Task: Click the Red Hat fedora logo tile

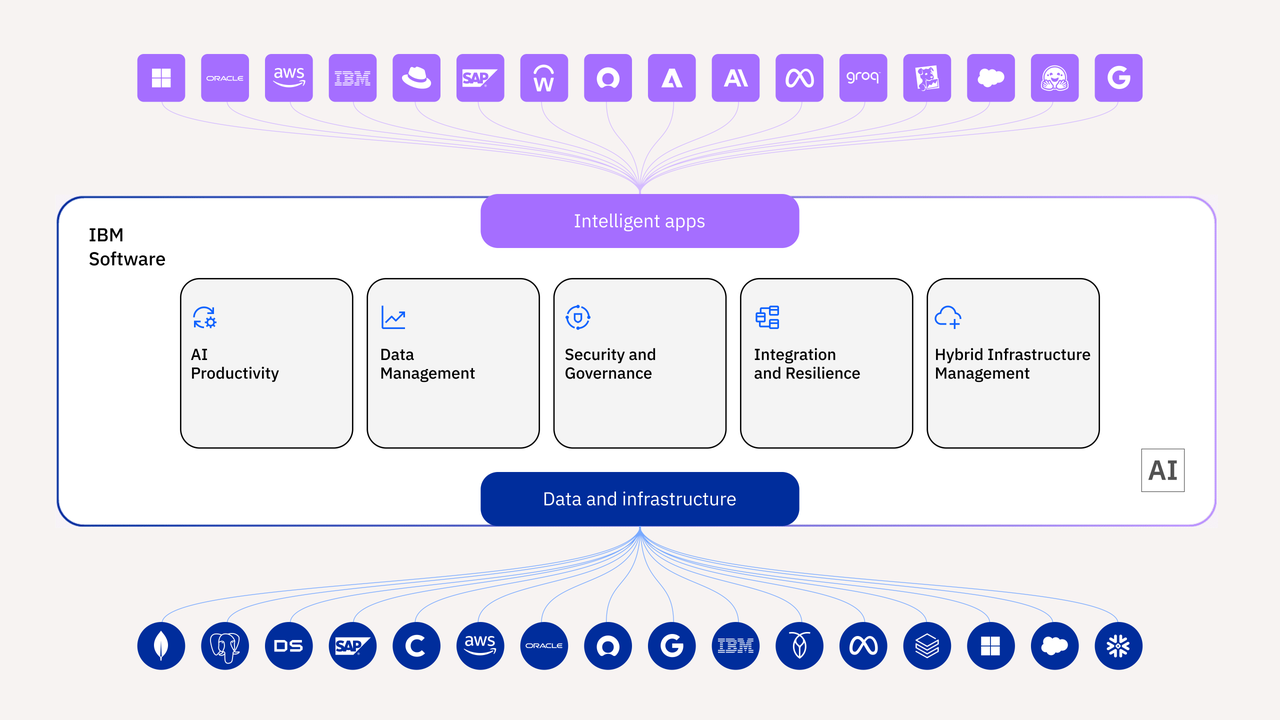Action: [417, 78]
